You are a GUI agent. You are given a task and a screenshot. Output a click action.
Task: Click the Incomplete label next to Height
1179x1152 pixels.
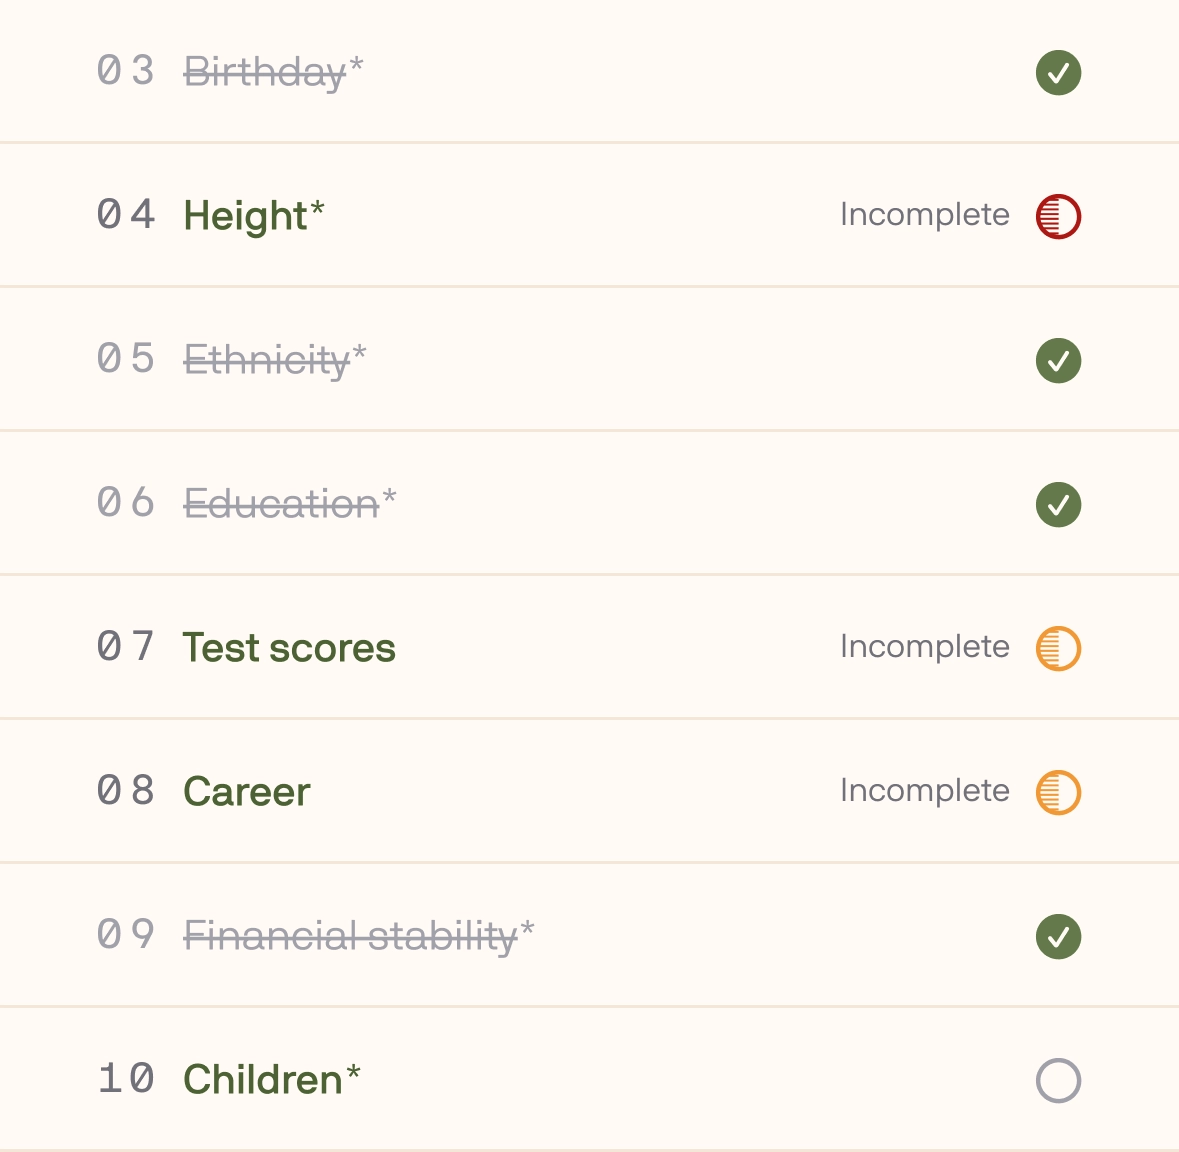tap(924, 214)
